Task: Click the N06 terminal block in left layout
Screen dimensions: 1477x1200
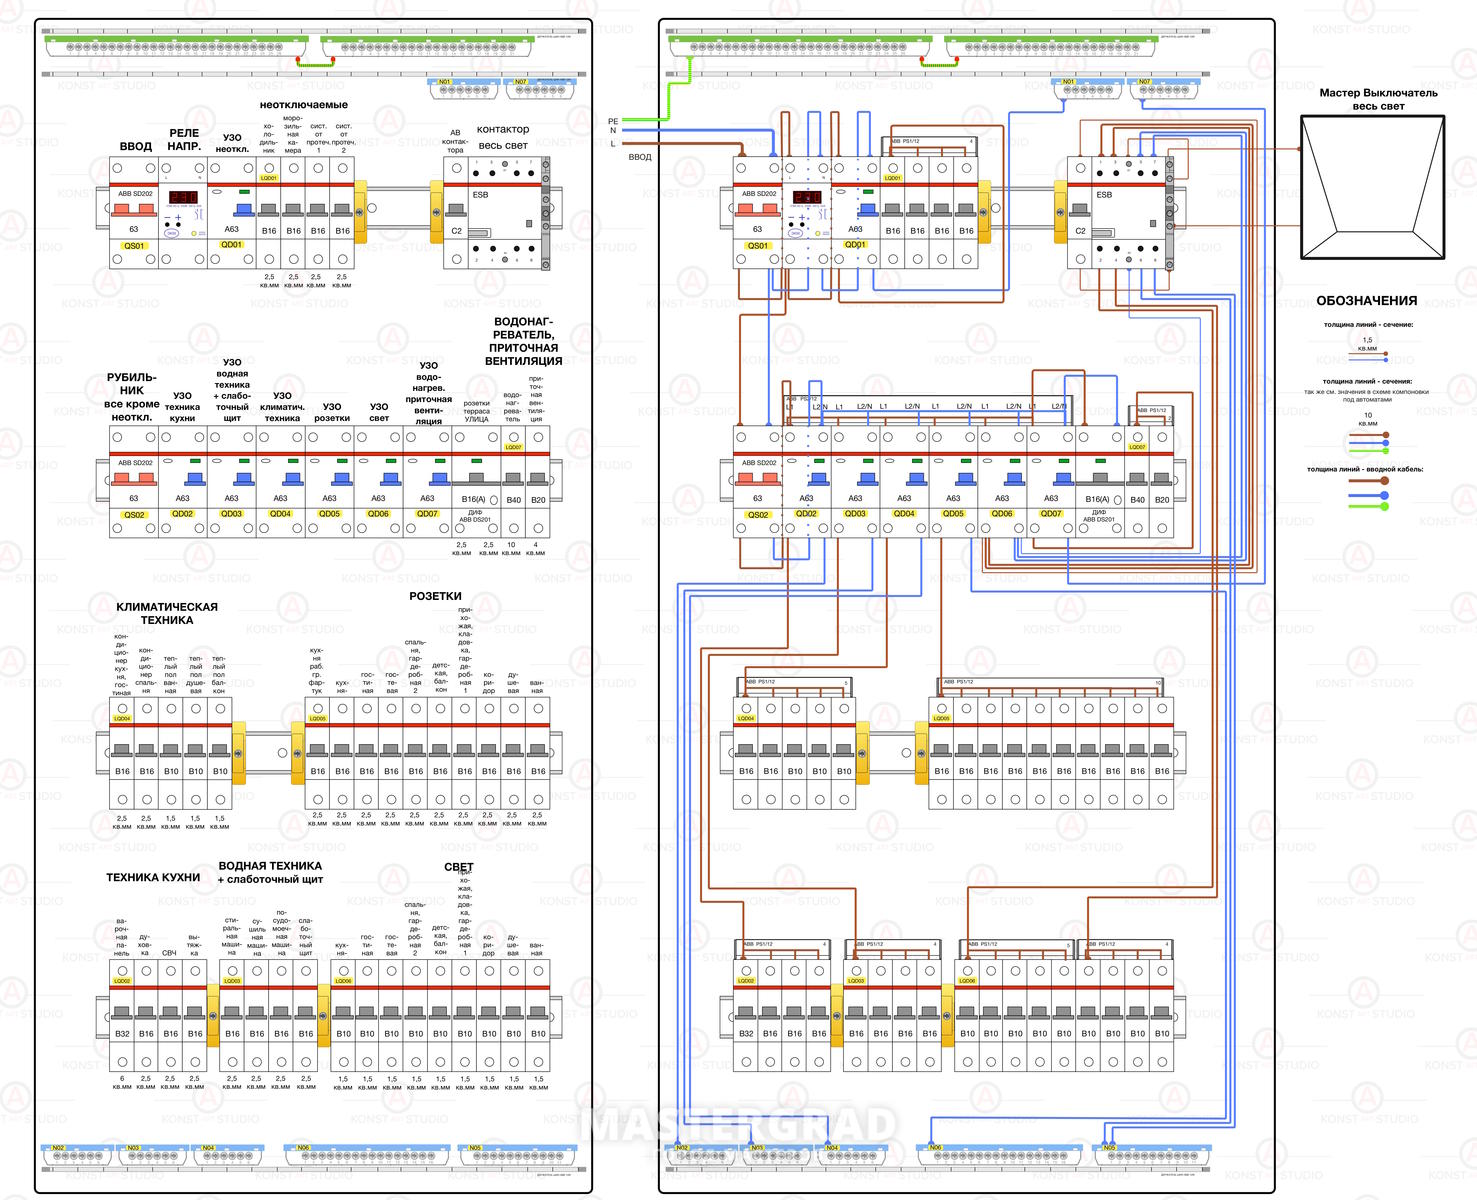Action: click(365, 1154)
